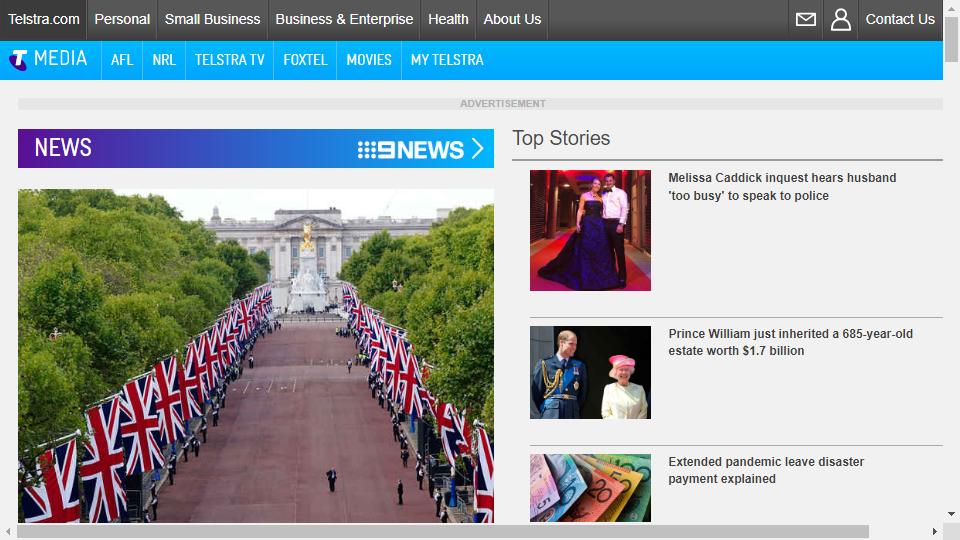Viewport: 960px width, 540px height.
Task: Switch to NRL tab
Action: [163, 60]
